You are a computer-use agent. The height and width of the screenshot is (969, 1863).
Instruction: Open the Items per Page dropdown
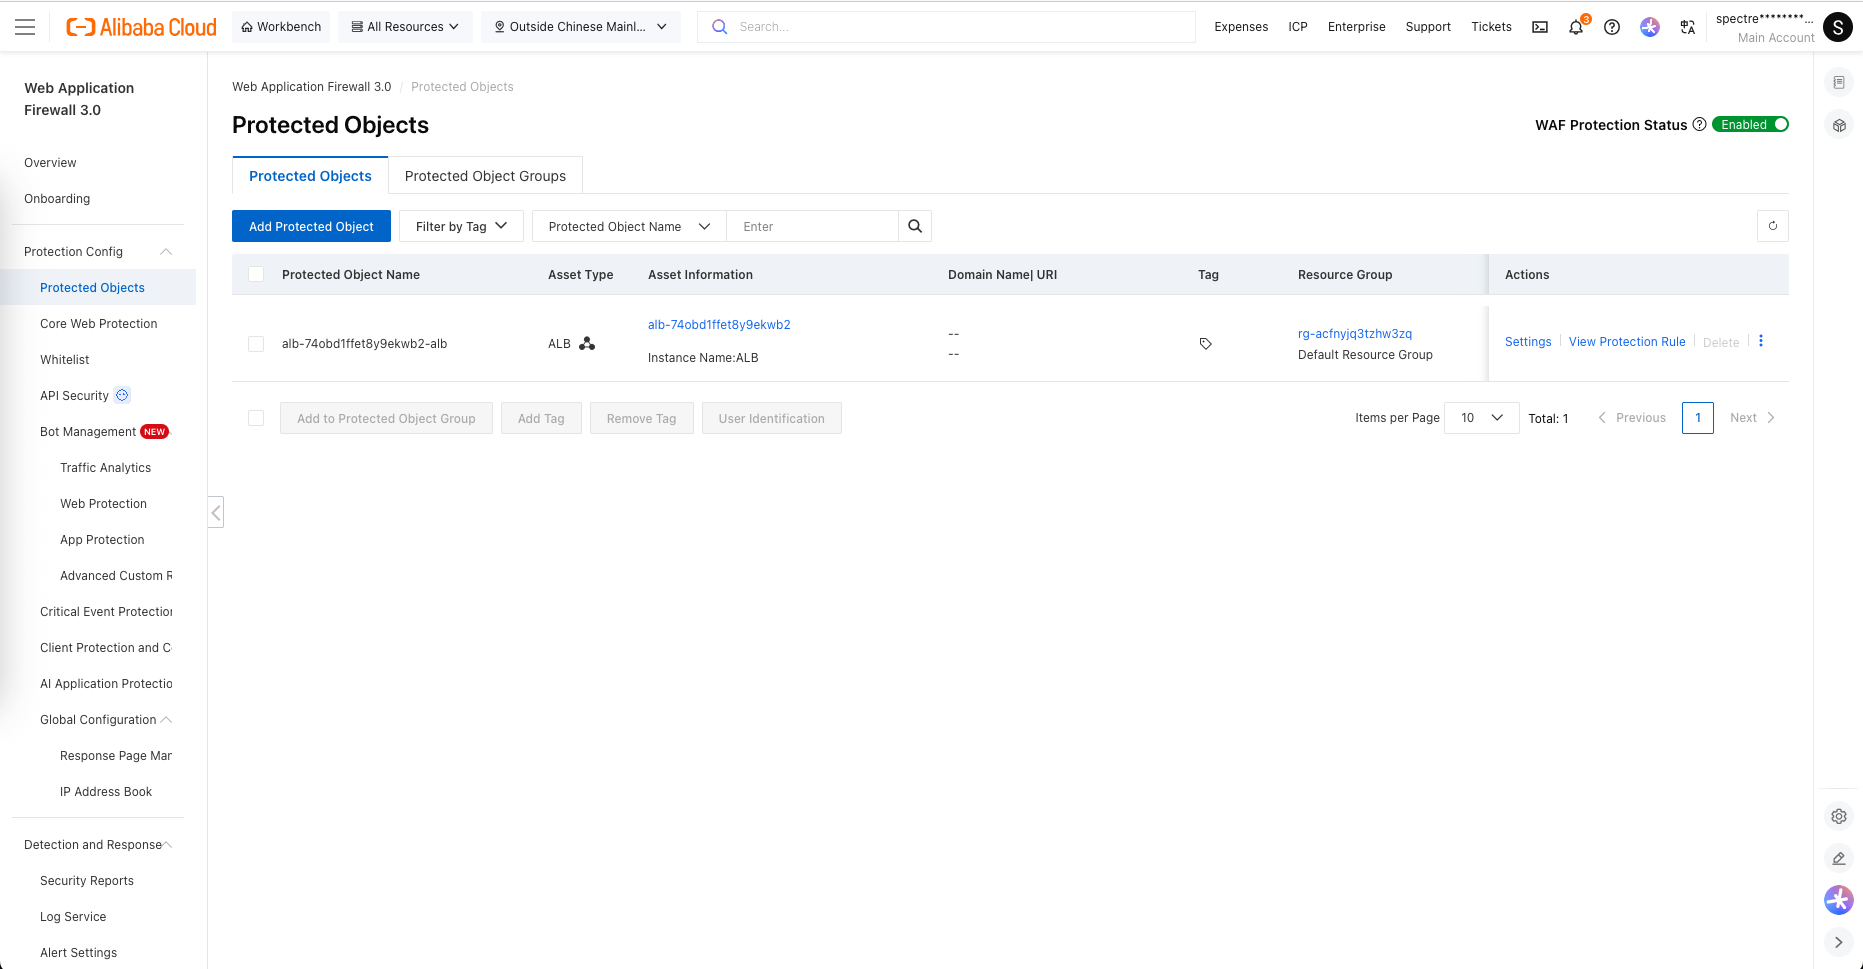pos(1482,418)
